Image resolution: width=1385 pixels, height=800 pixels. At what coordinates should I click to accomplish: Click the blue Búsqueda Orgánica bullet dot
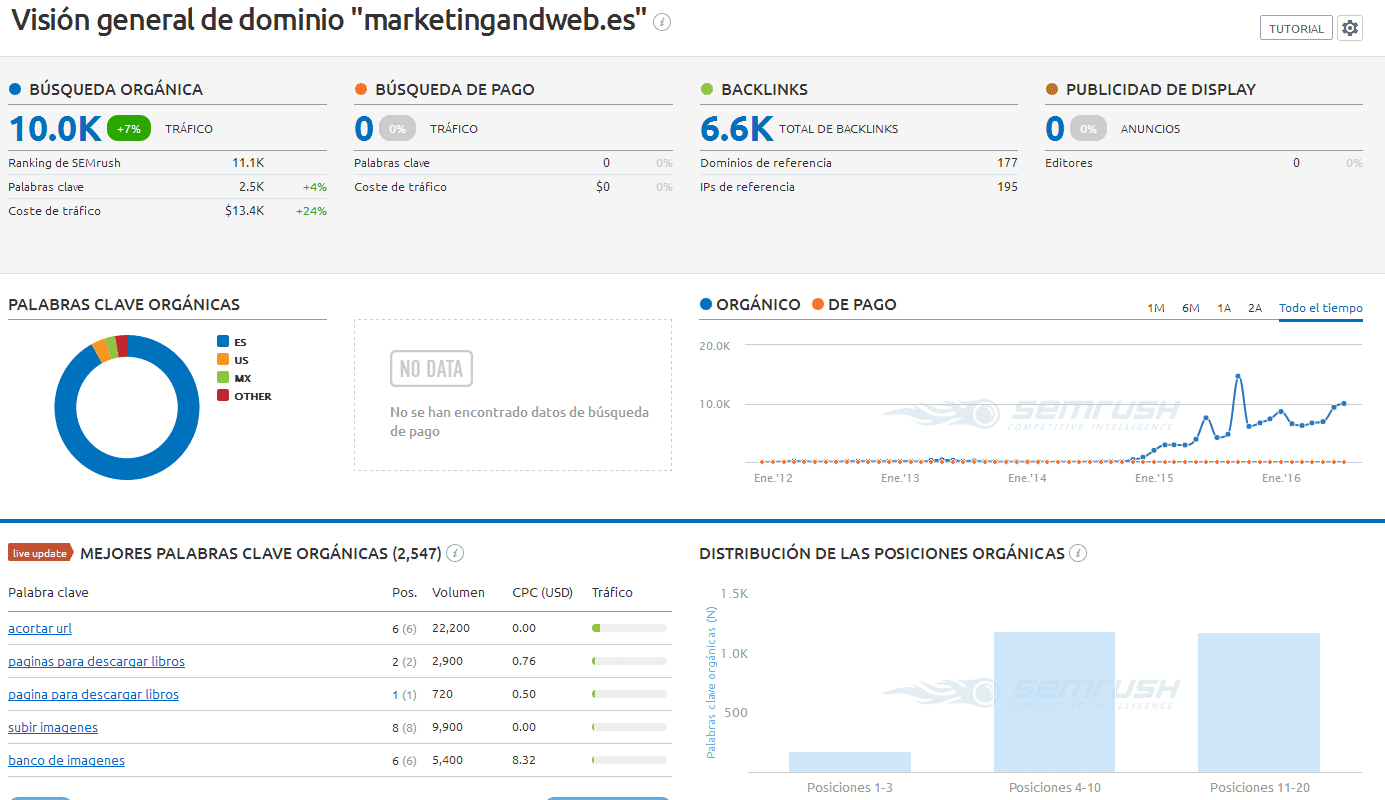(x=15, y=89)
